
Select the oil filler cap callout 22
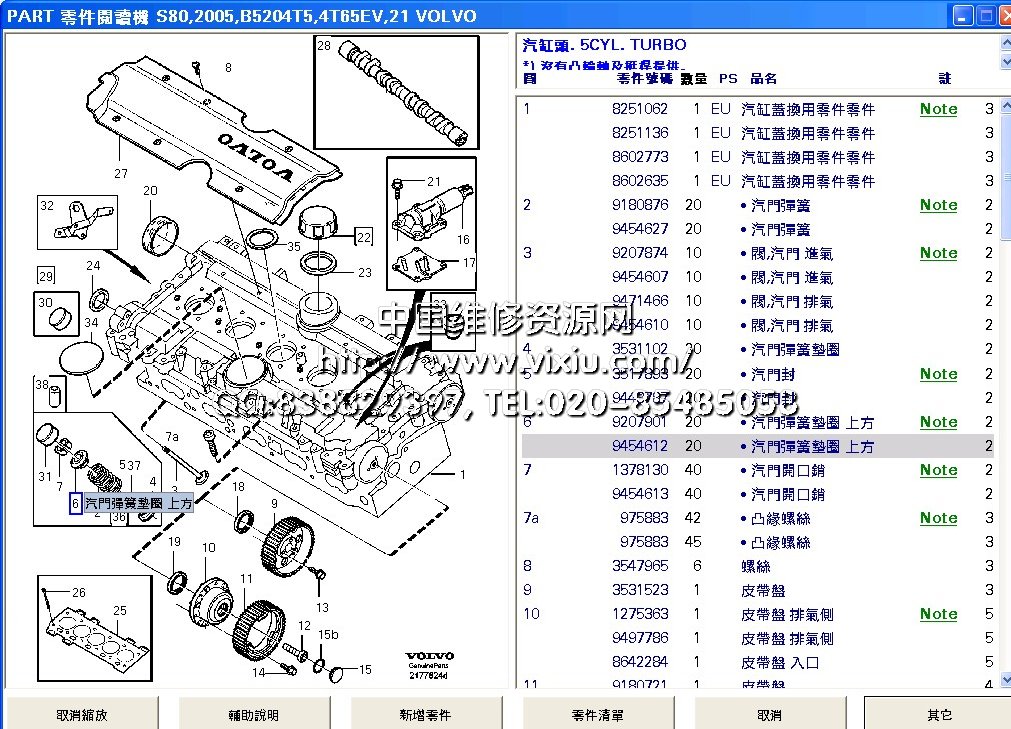click(363, 237)
